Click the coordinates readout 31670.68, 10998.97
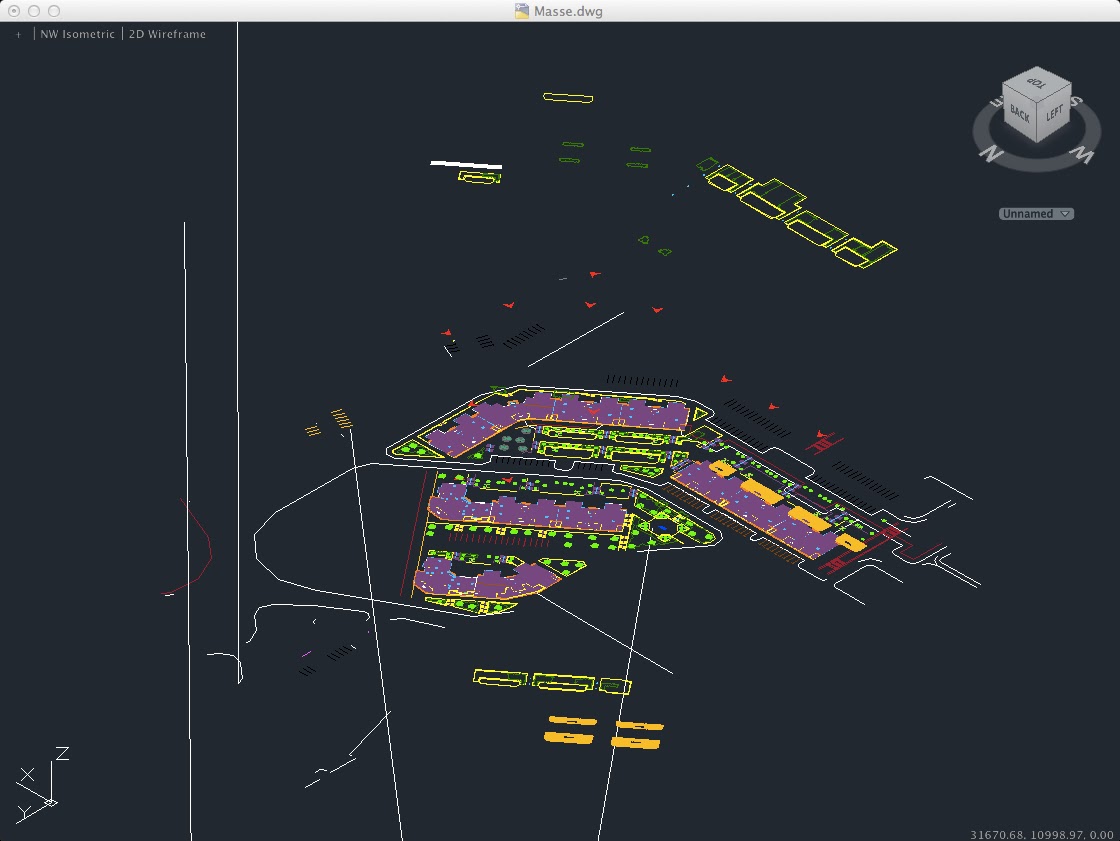Screen dimensions: 1120x841 pos(1041,834)
